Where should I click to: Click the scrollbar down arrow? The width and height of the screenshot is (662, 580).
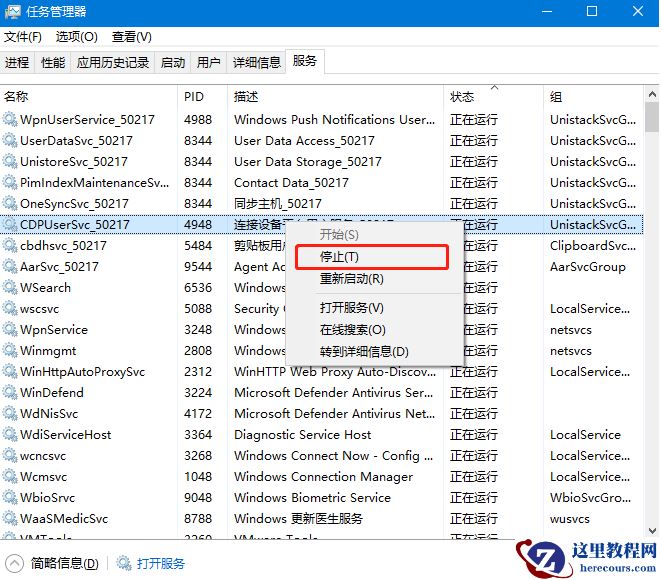pos(653,531)
